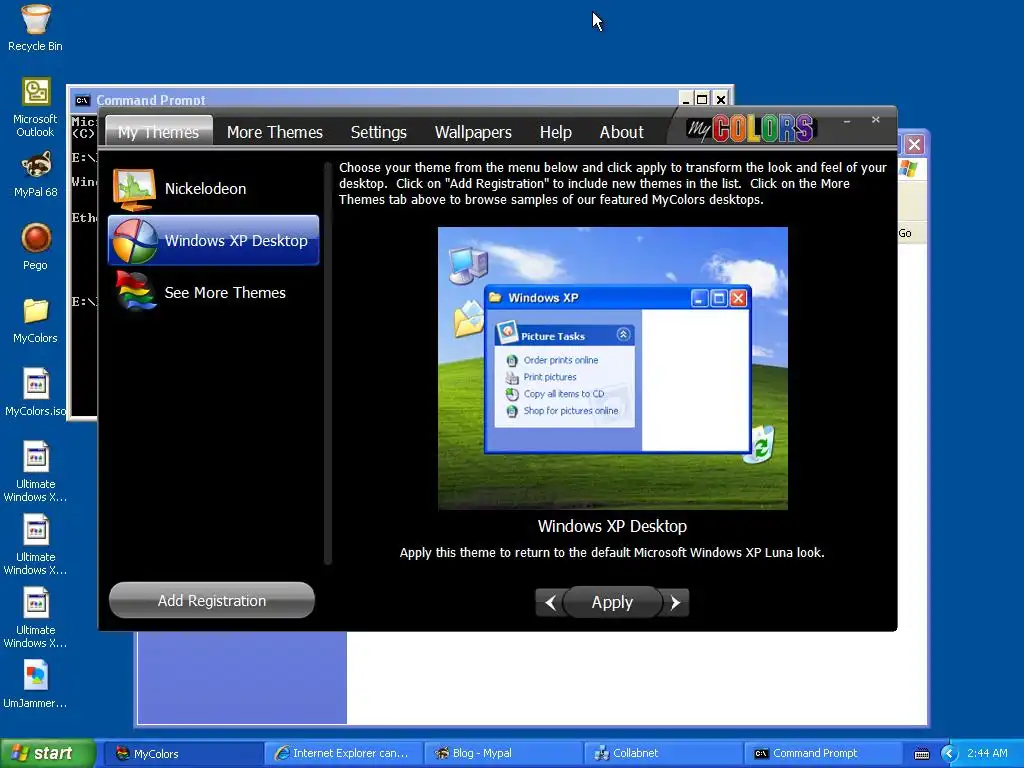
Task: Switch to MyColors taskbar button
Action: click(x=182, y=754)
